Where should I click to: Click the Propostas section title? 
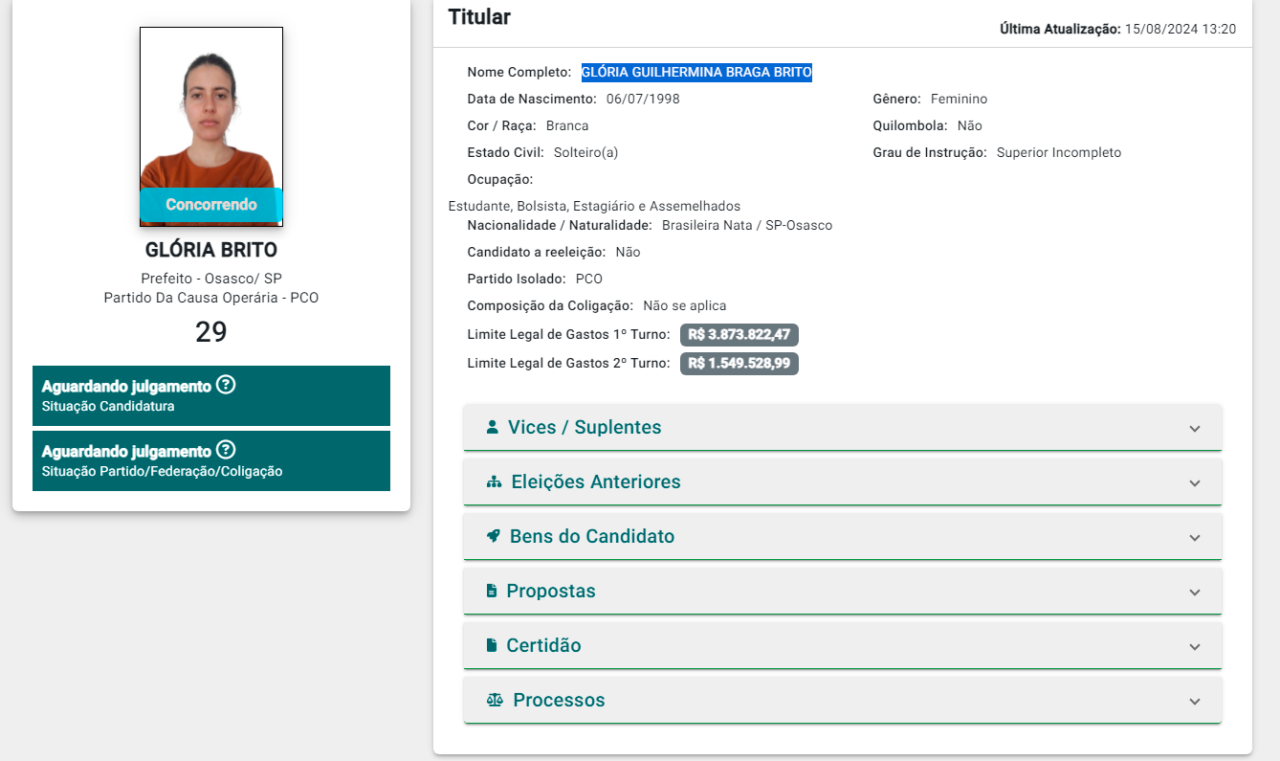click(x=550, y=591)
